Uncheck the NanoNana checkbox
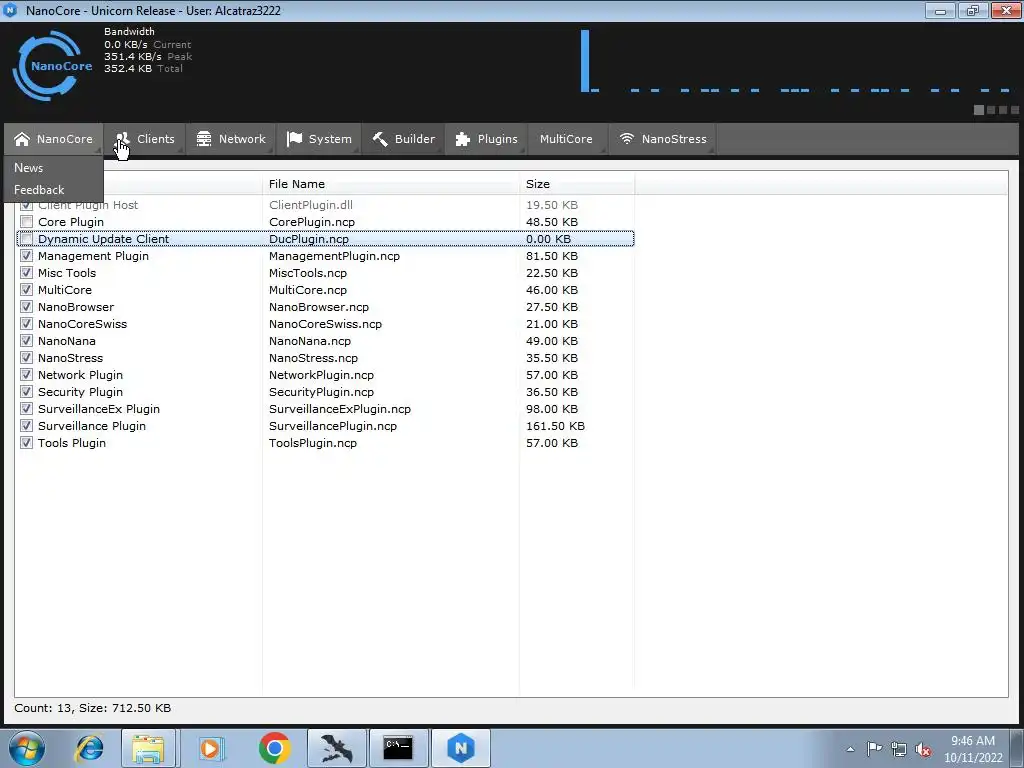1024x768 pixels. coord(26,341)
